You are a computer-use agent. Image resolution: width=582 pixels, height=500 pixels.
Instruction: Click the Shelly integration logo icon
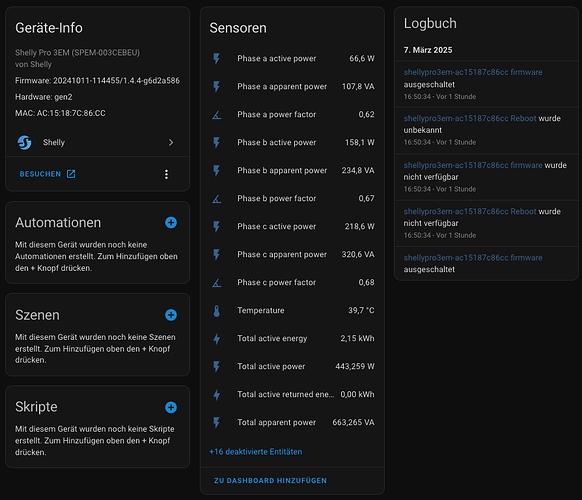click(25, 143)
